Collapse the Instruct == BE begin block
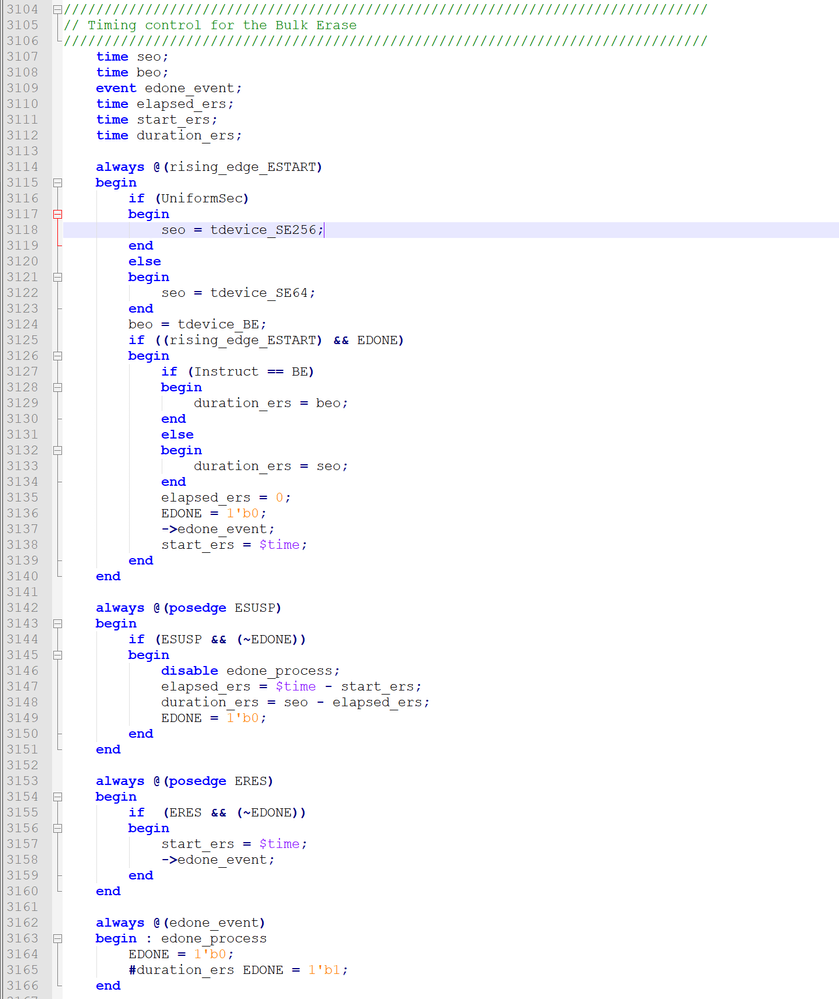Image resolution: width=839 pixels, height=999 pixels. coord(57,387)
